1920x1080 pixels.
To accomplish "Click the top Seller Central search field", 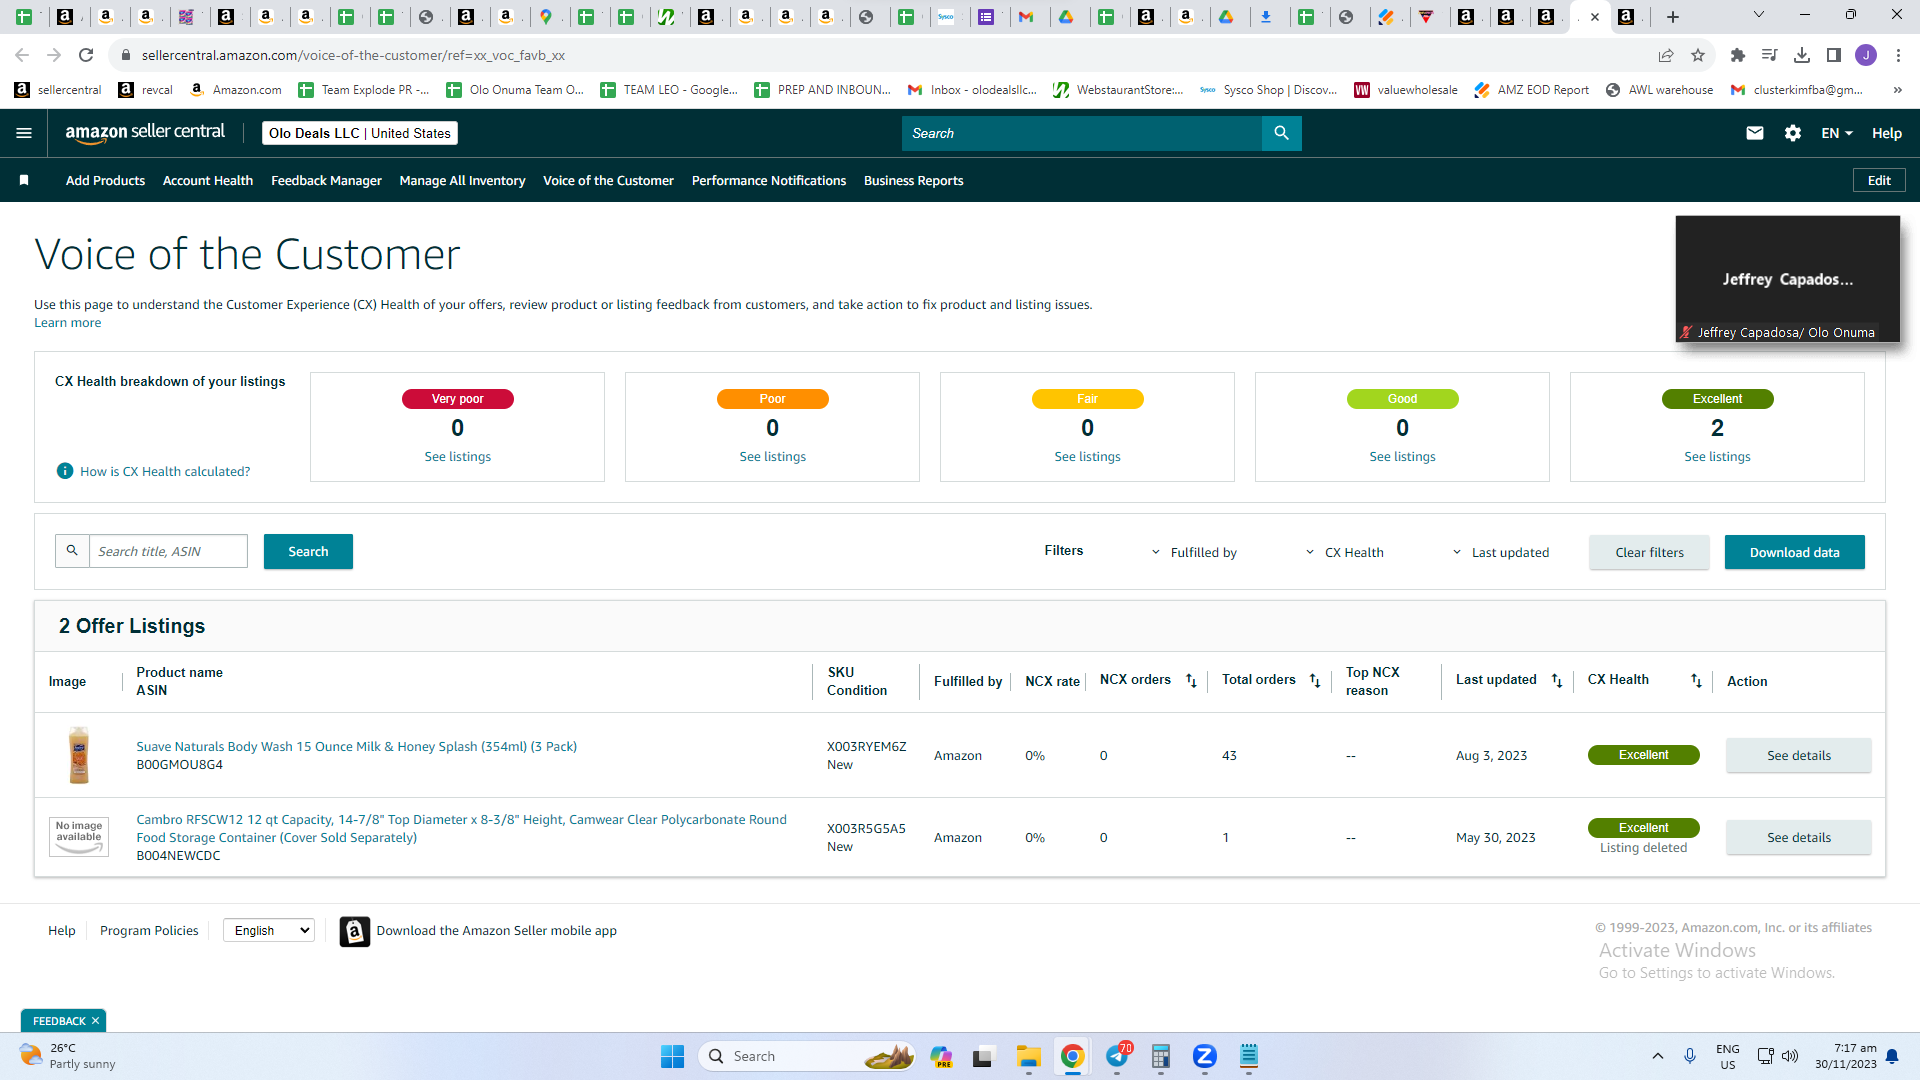I will coord(1081,133).
